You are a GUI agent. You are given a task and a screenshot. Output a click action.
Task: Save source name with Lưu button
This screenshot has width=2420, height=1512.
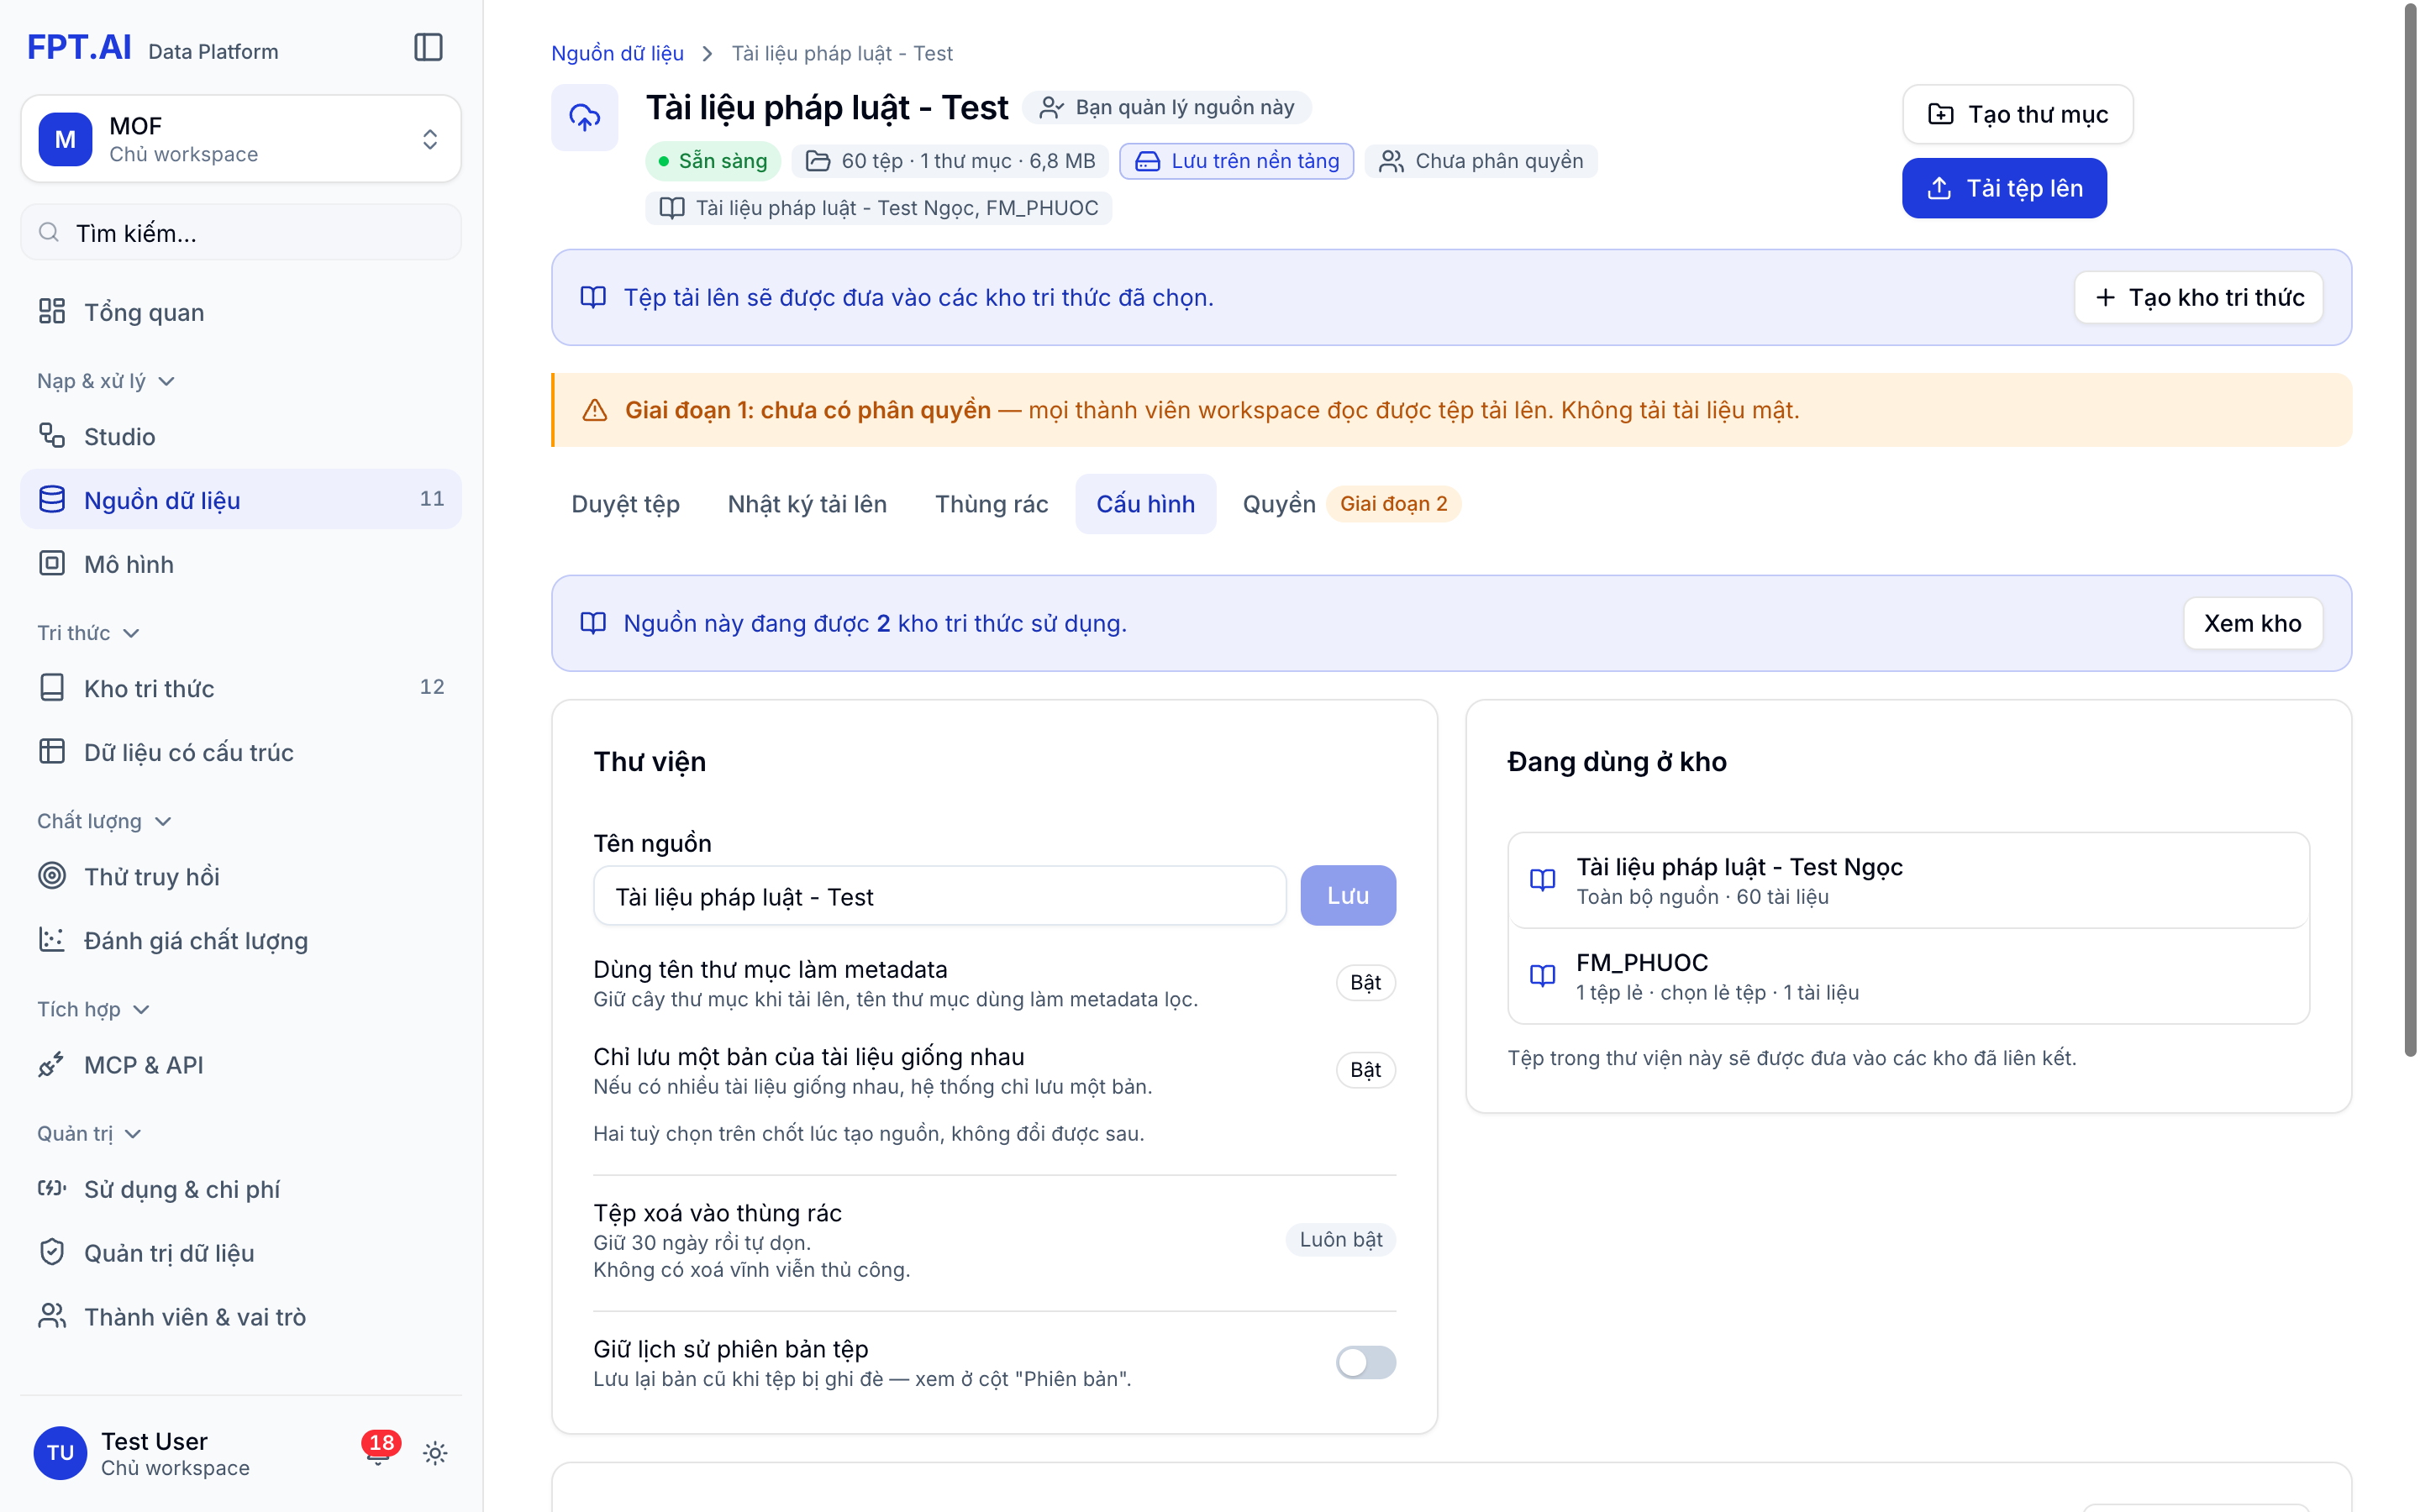pyautogui.click(x=1347, y=896)
